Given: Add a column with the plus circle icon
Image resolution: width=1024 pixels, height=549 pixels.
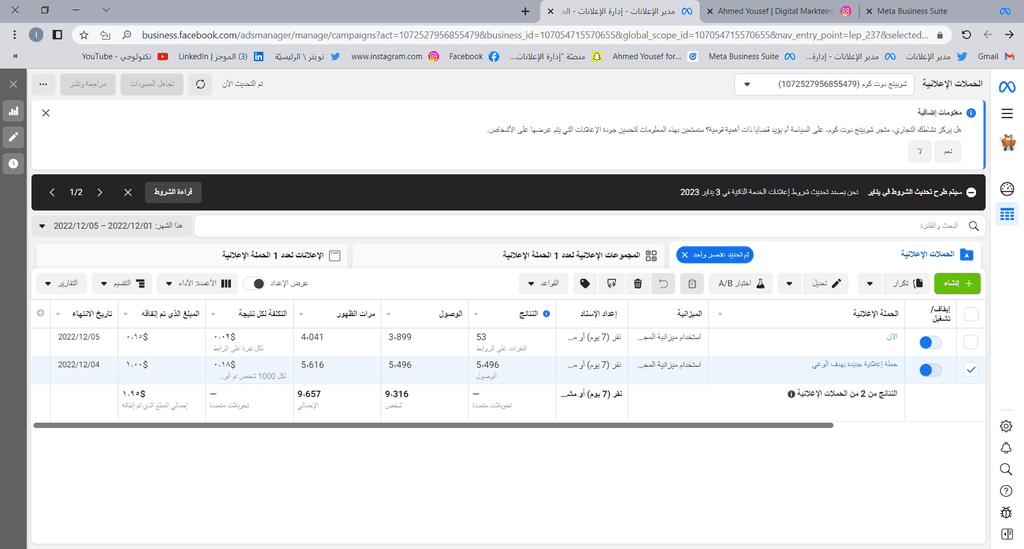Looking at the screenshot, I should (40, 313).
